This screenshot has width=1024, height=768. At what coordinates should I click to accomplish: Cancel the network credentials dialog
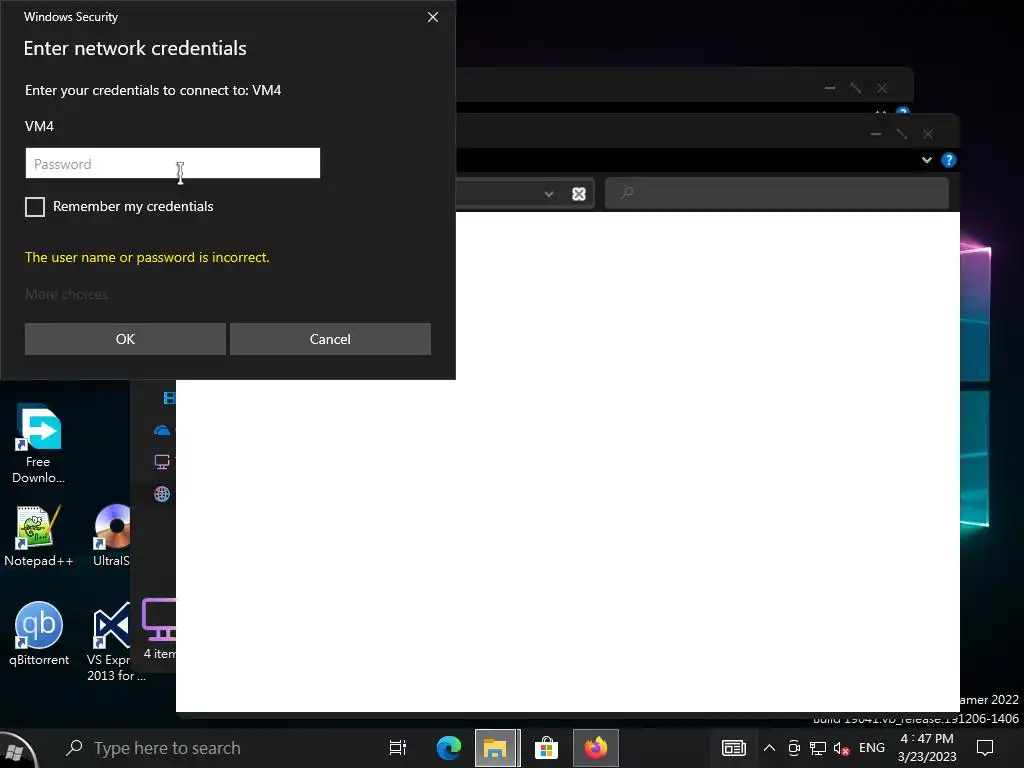tap(330, 339)
